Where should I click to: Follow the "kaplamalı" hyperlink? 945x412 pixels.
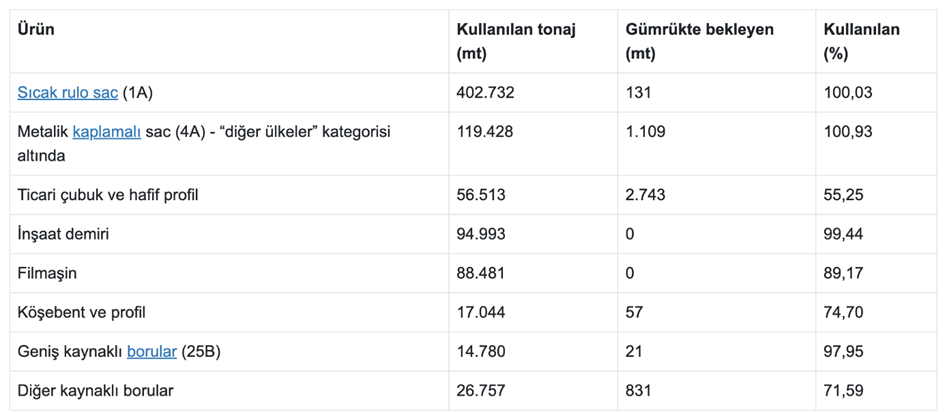(107, 131)
